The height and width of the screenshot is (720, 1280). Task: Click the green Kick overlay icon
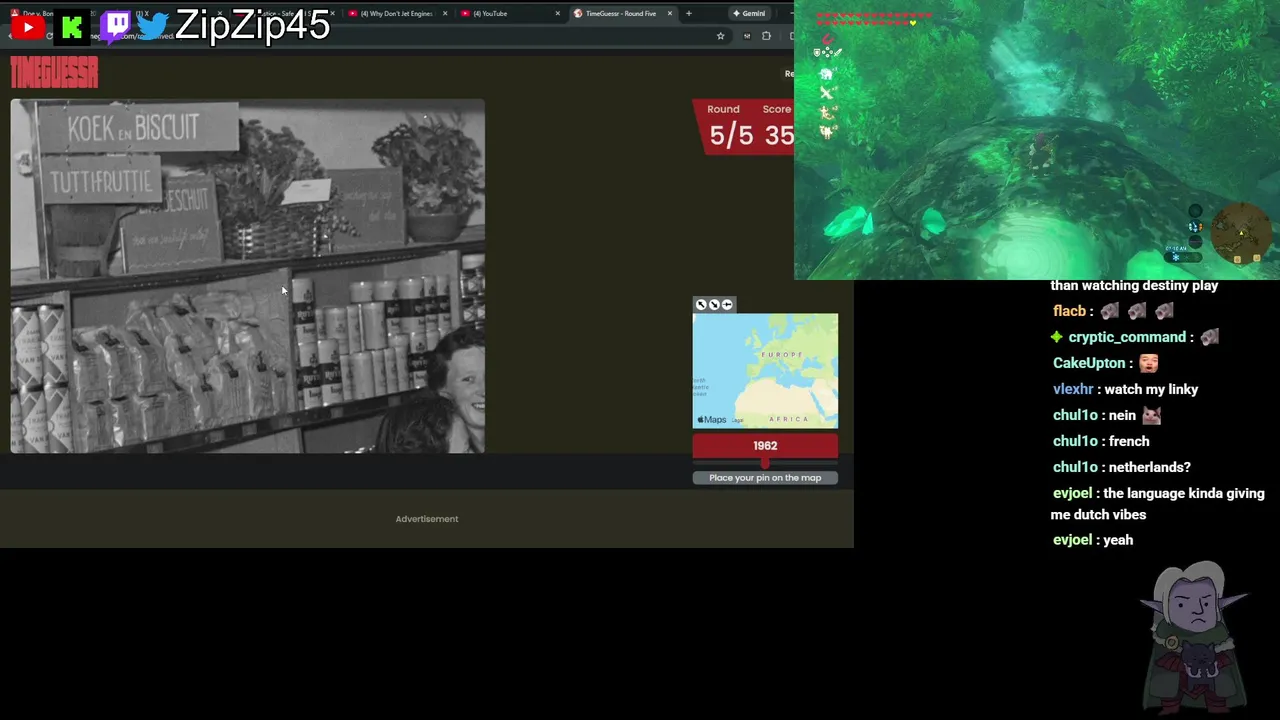72,27
